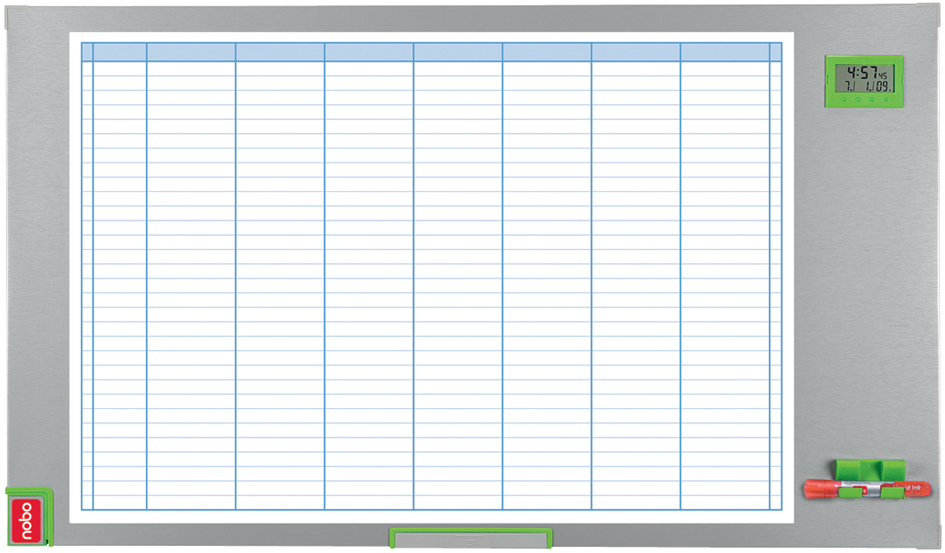
Task: Click the digital clock time display
Action: (x=860, y=73)
